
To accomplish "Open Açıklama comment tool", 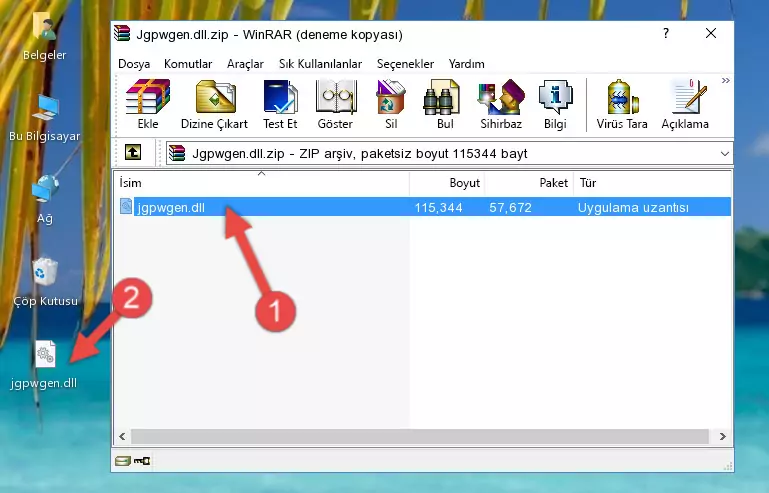I will point(685,104).
